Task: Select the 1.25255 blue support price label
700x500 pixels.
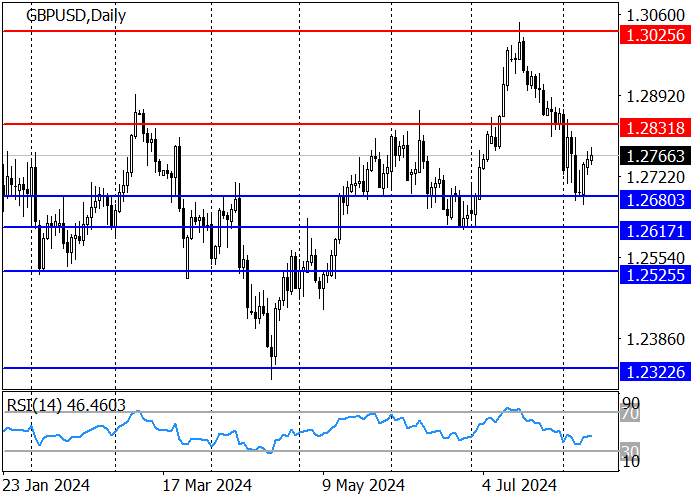Action: tap(655, 275)
